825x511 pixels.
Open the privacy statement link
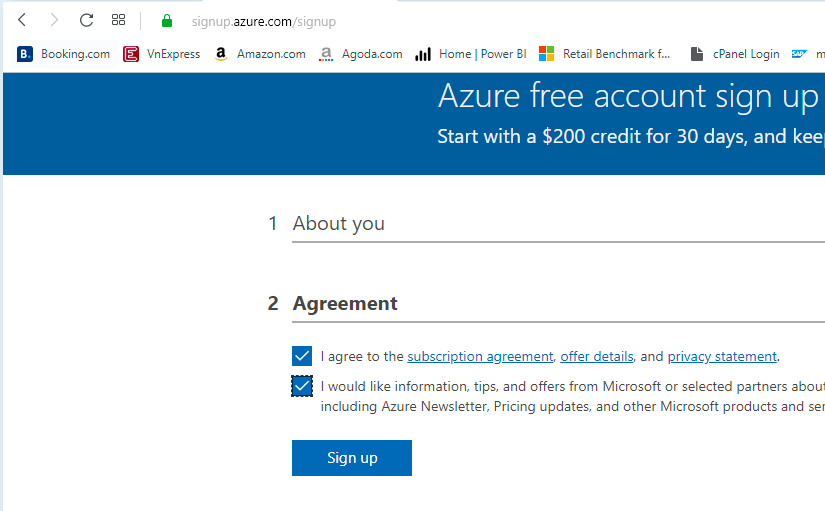tap(722, 357)
